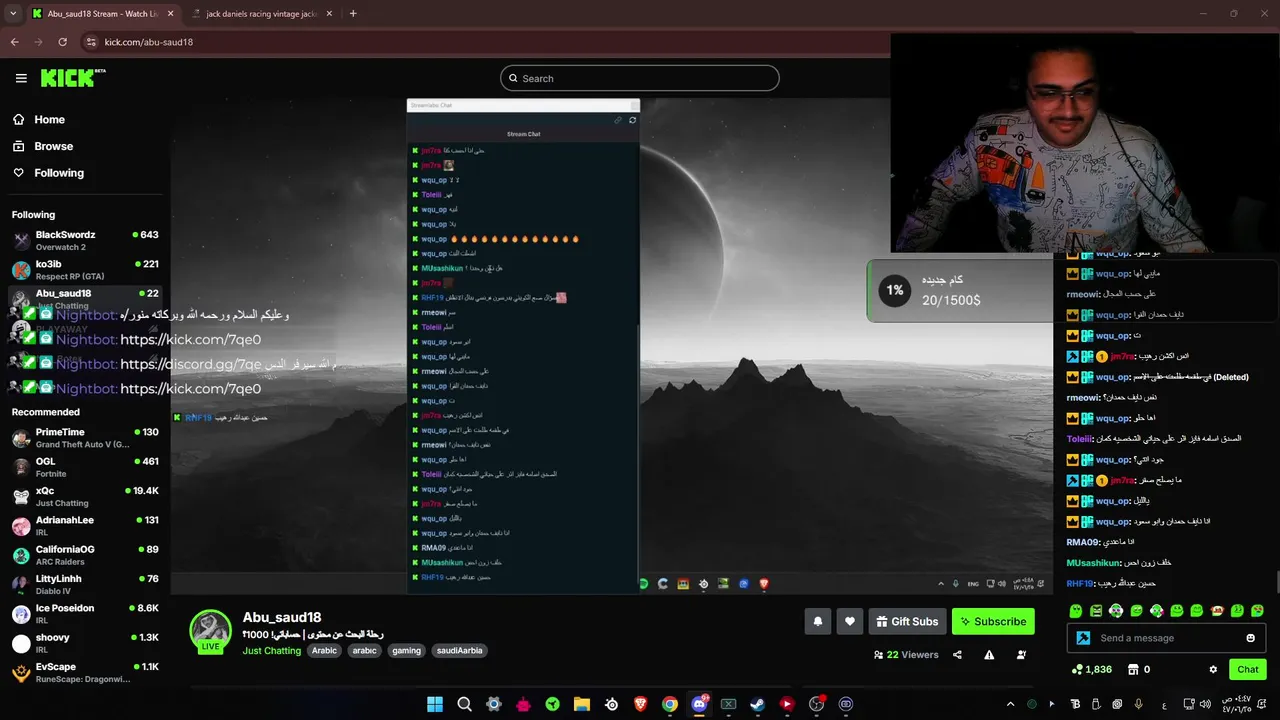The height and width of the screenshot is (720, 1280).
Task: Click the notification bell button
Action: (818, 621)
